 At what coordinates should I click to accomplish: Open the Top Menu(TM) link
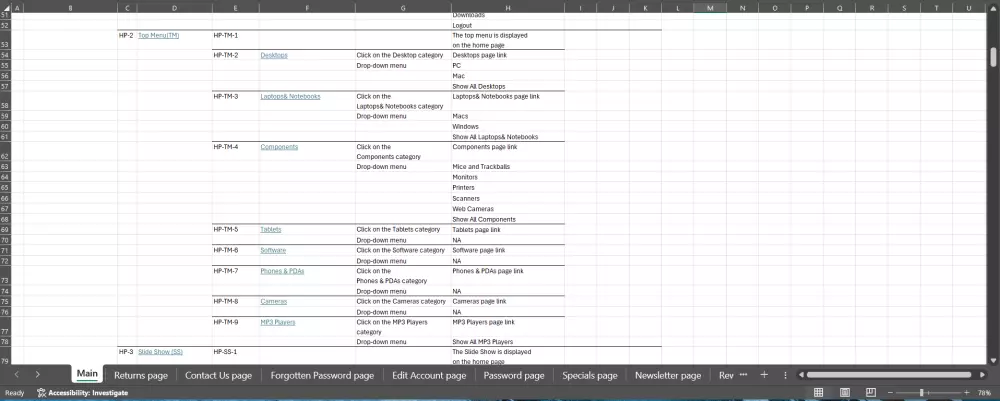tap(159, 36)
